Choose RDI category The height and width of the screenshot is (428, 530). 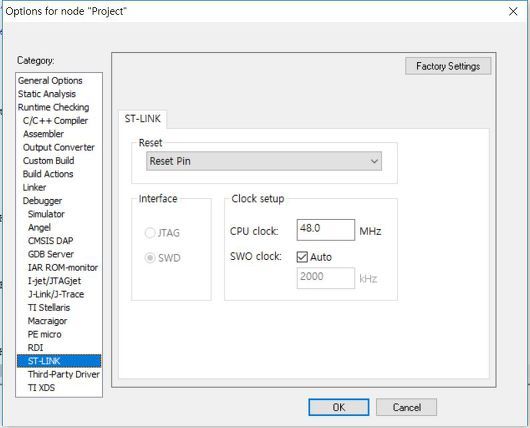point(35,348)
